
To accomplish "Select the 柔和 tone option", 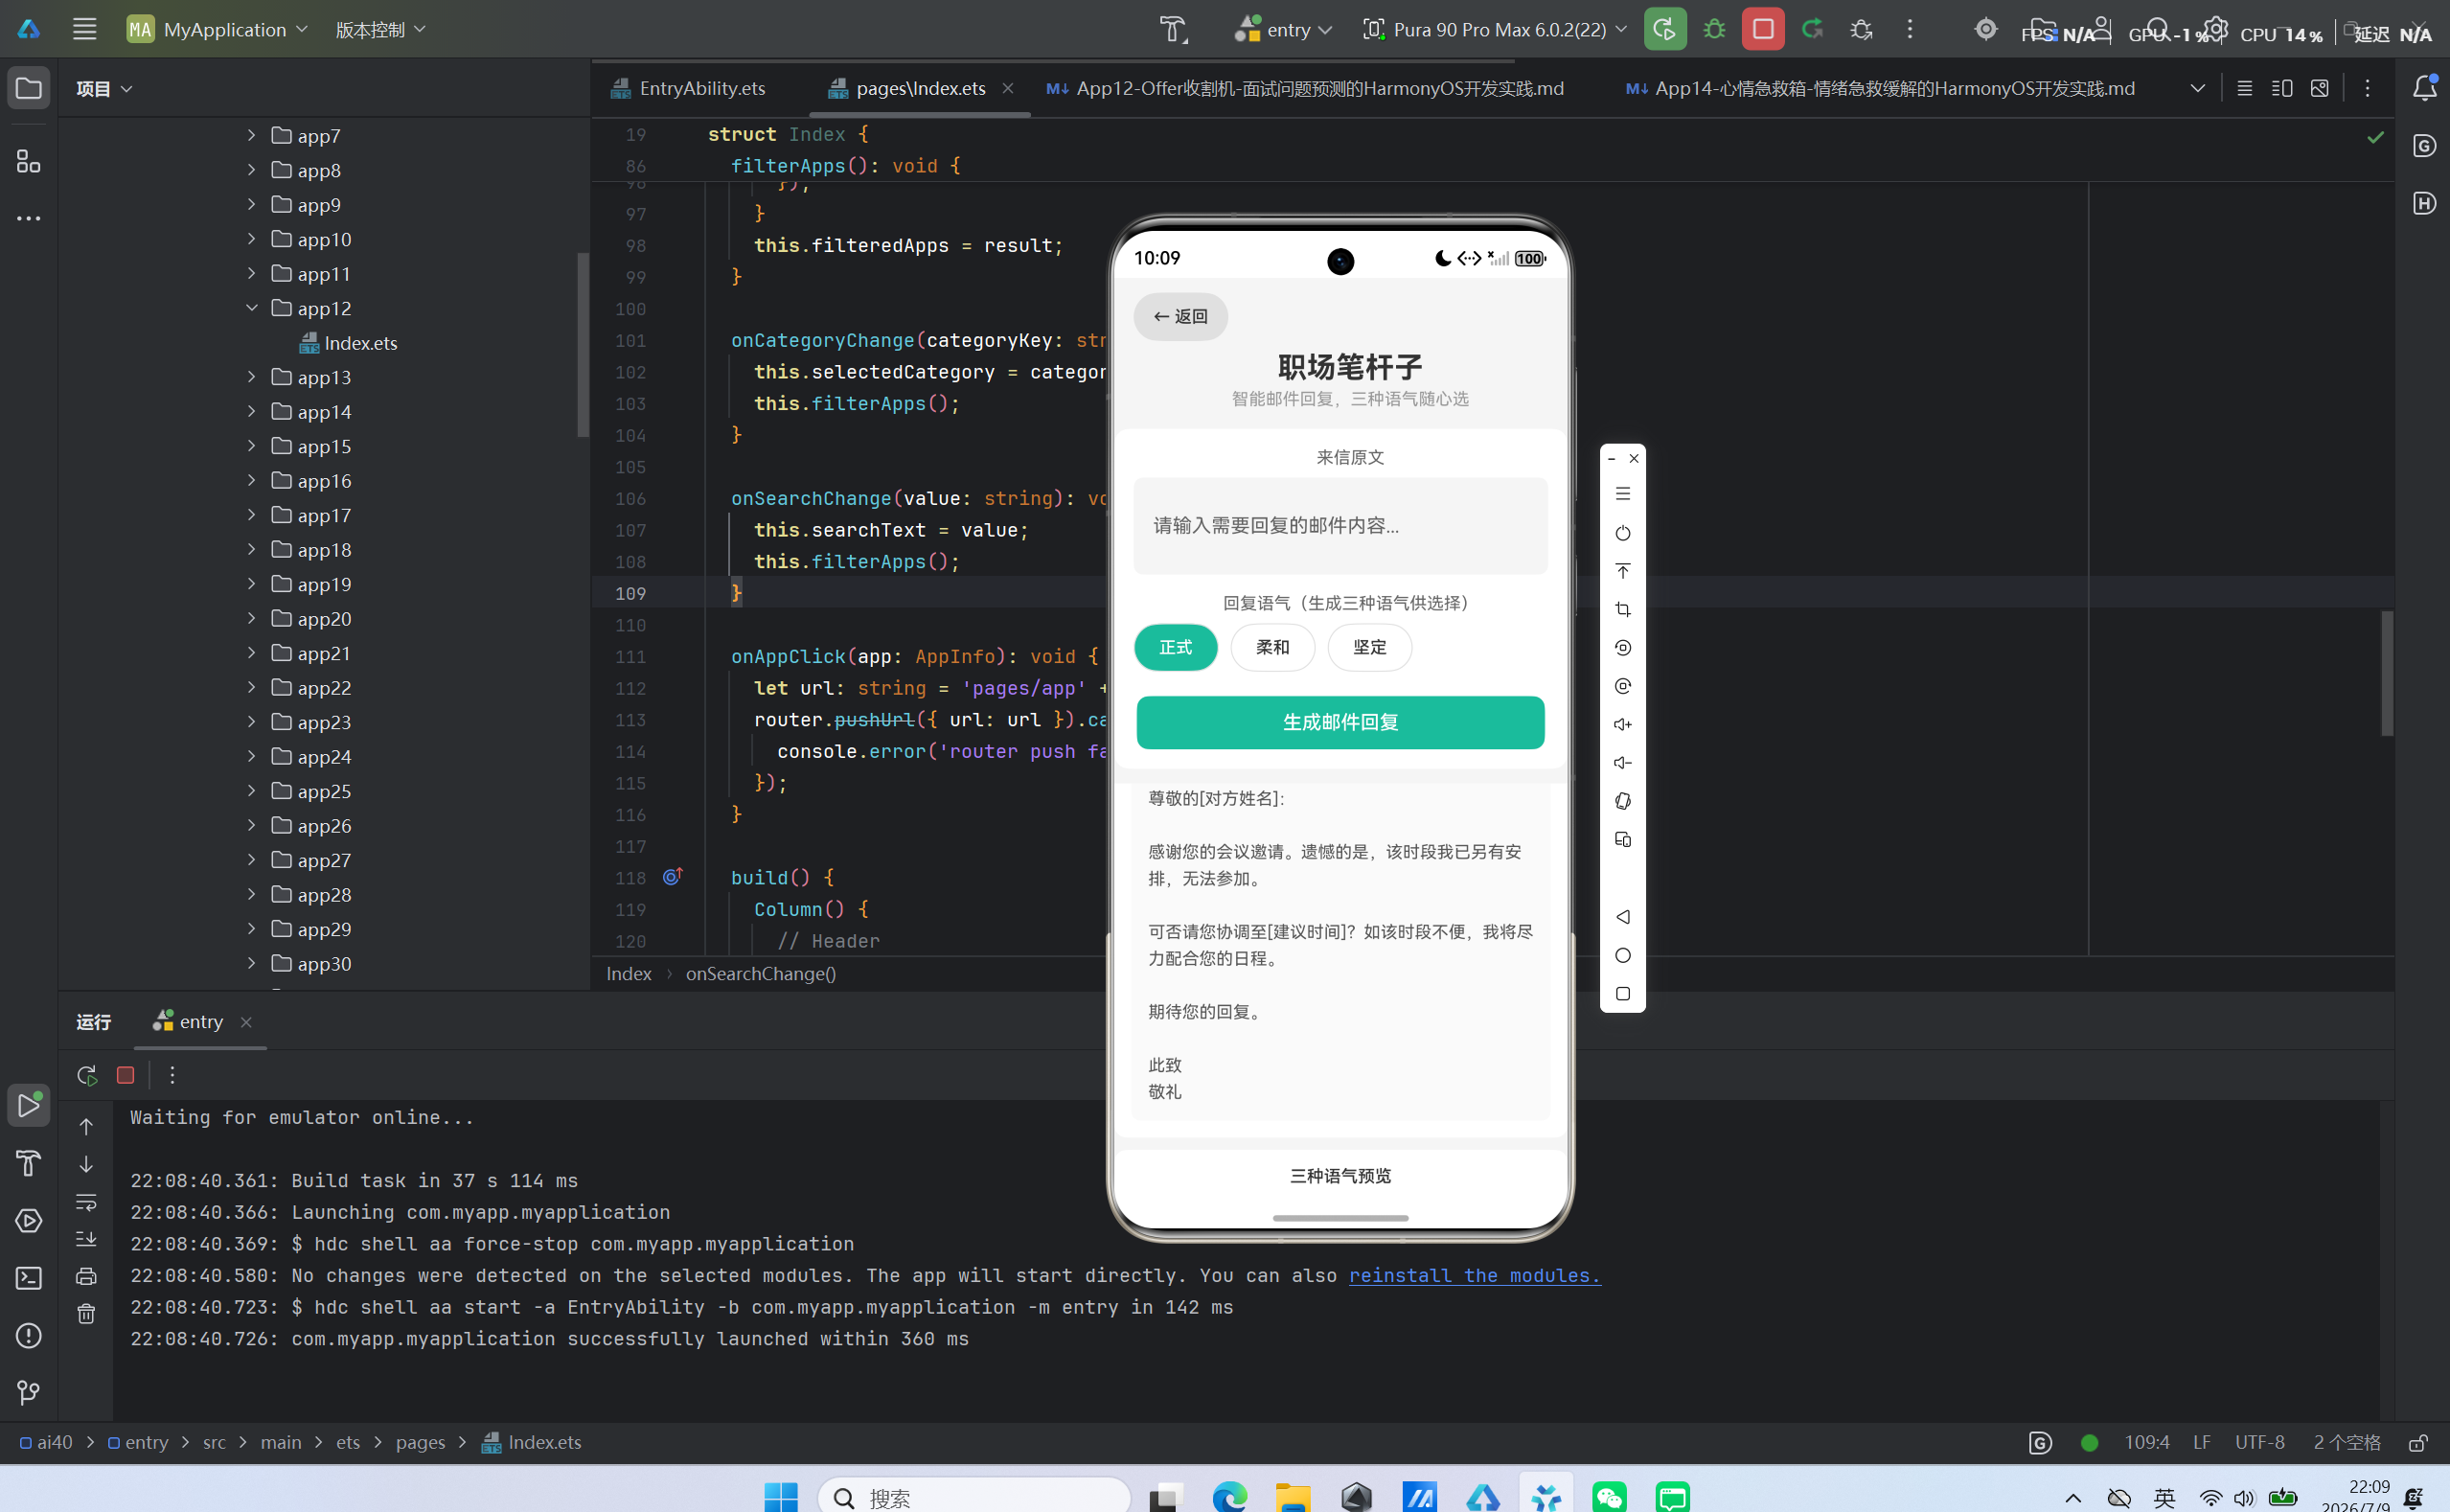I will [1273, 647].
